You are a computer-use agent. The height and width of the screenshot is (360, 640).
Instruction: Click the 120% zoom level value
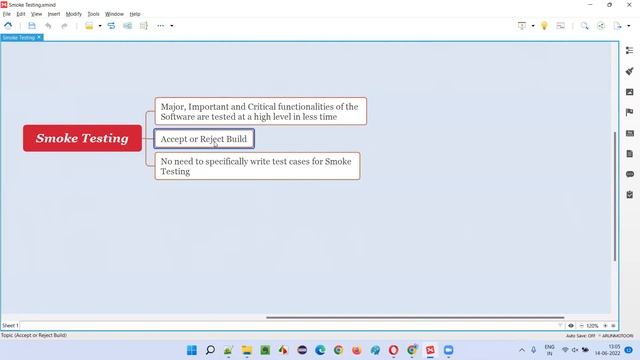(x=592, y=326)
